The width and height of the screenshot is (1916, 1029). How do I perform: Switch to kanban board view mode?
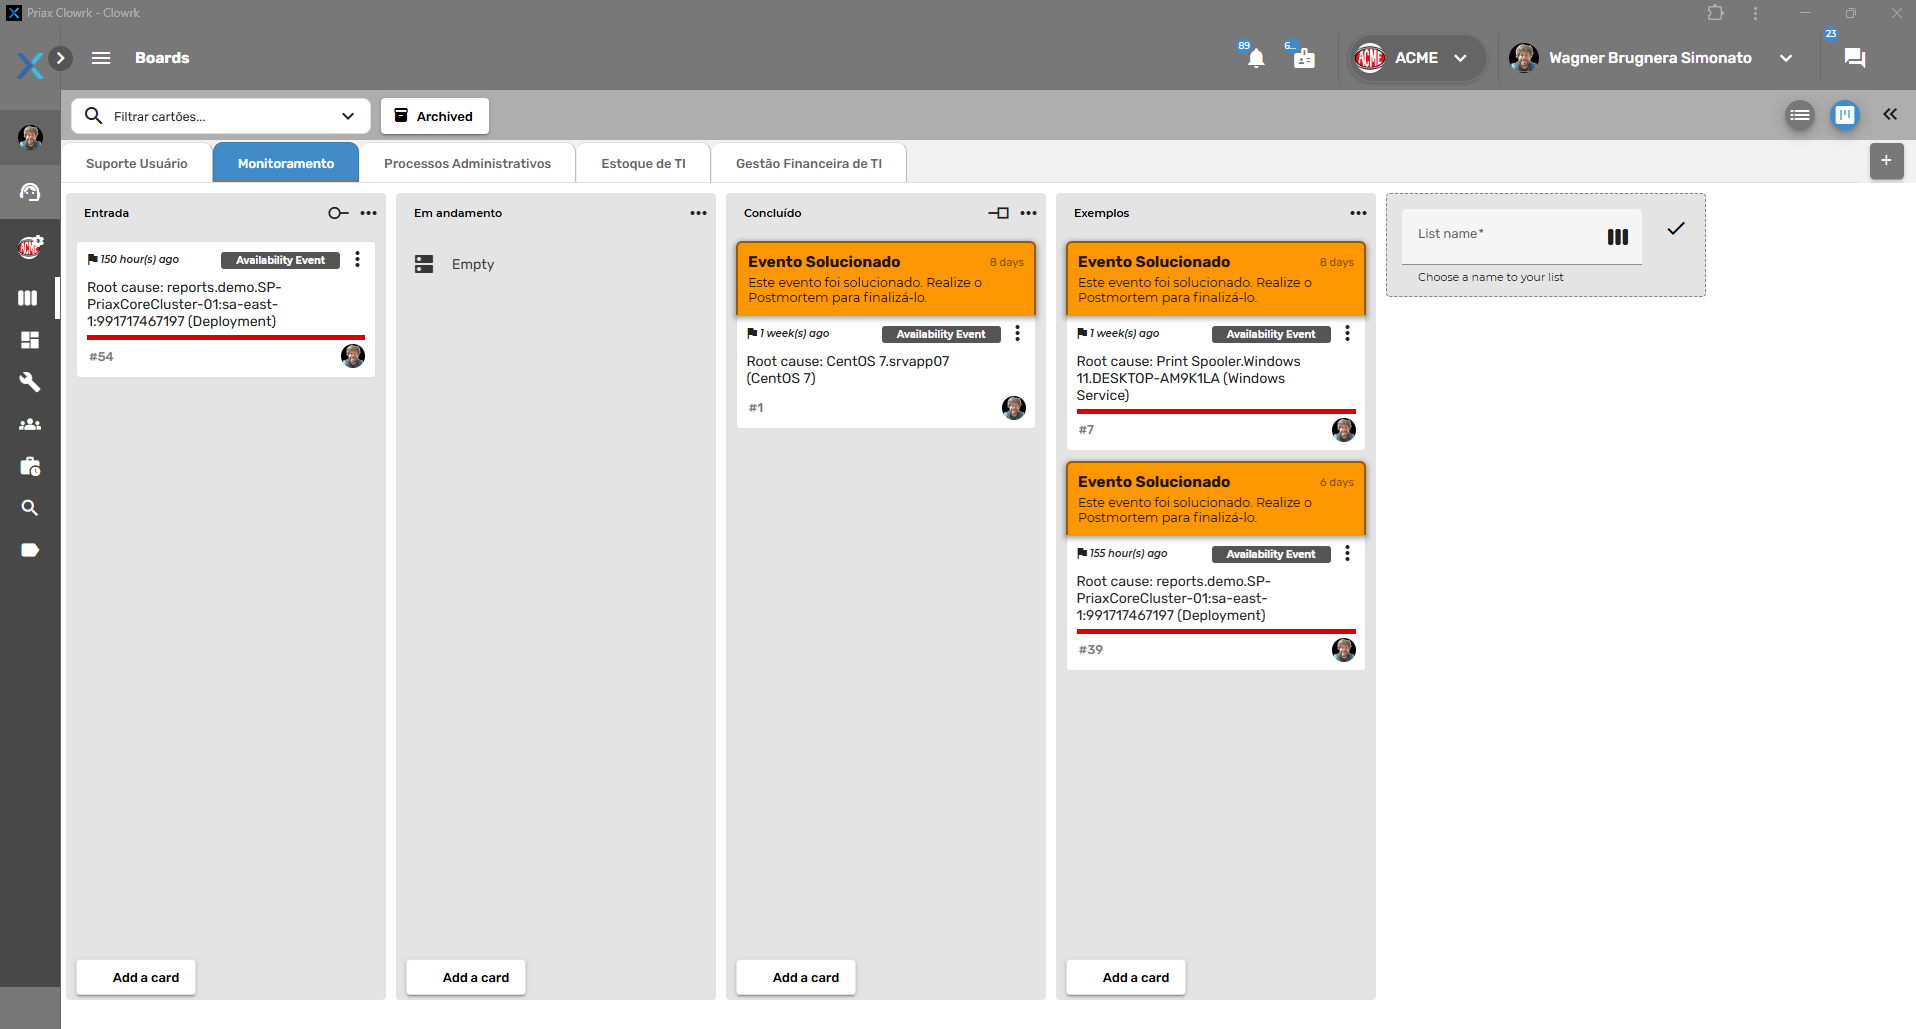click(1844, 115)
